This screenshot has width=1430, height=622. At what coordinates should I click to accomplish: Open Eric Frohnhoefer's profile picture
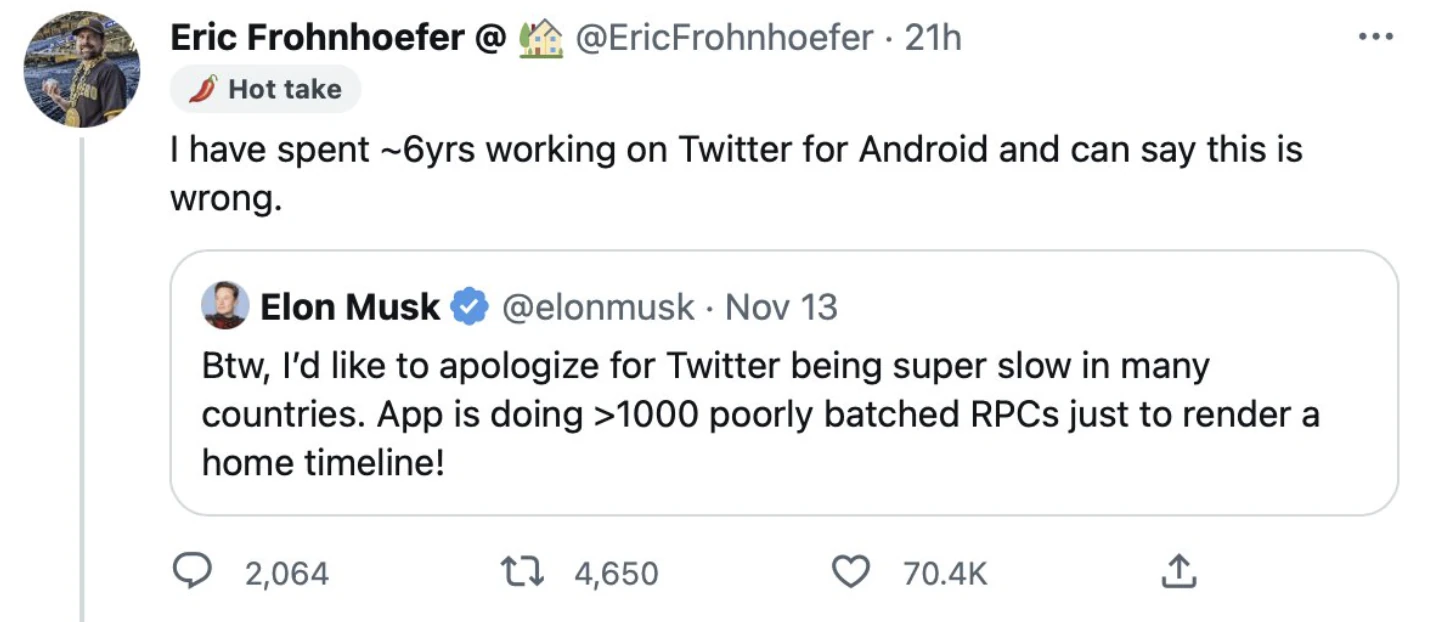81,69
